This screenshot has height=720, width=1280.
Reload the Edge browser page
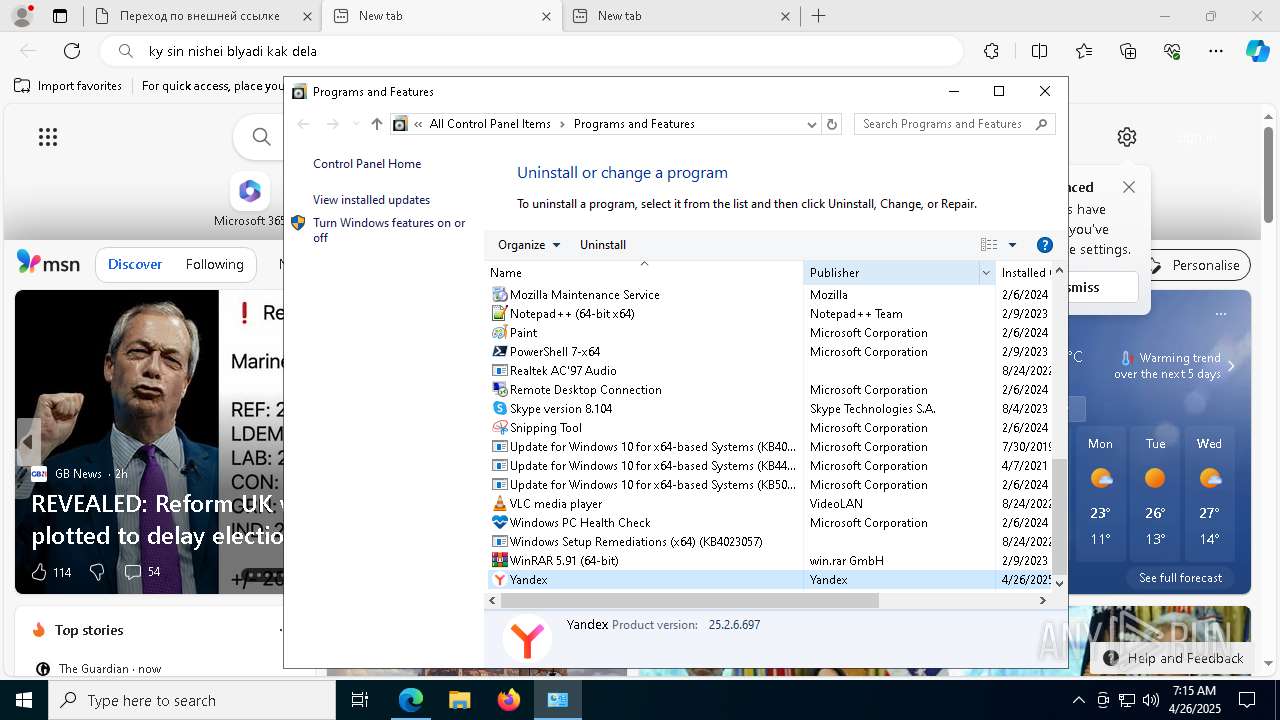pos(72,51)
